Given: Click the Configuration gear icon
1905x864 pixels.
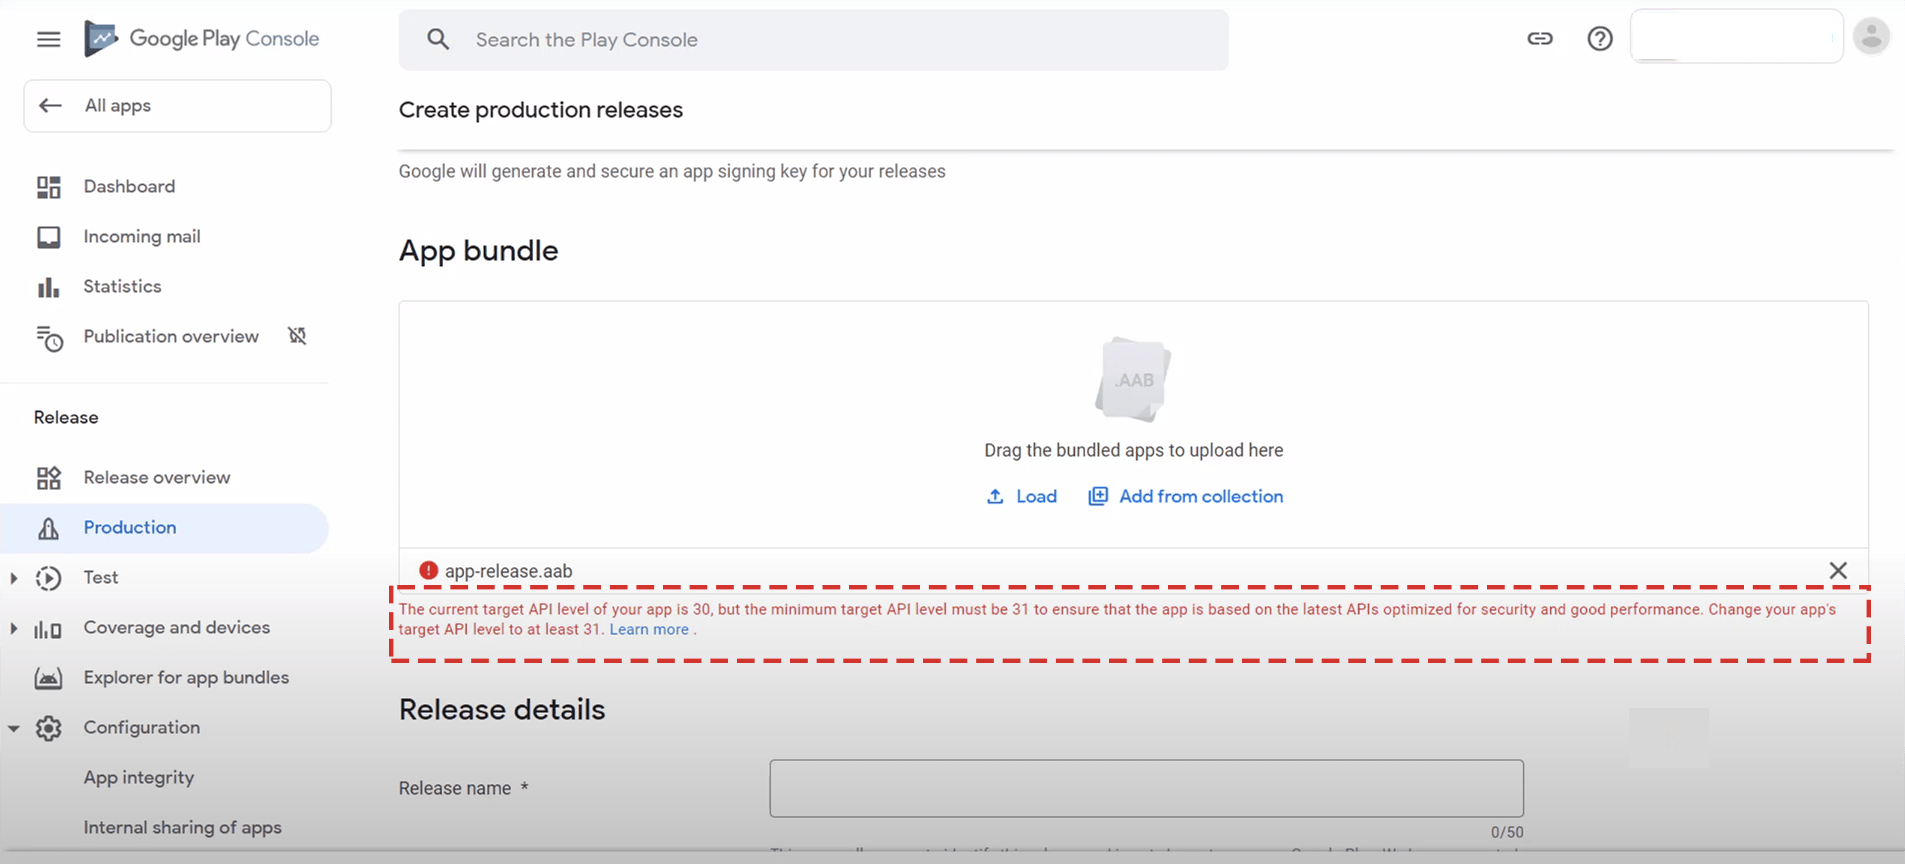Looking at the screenshot, I should point(48,727).
